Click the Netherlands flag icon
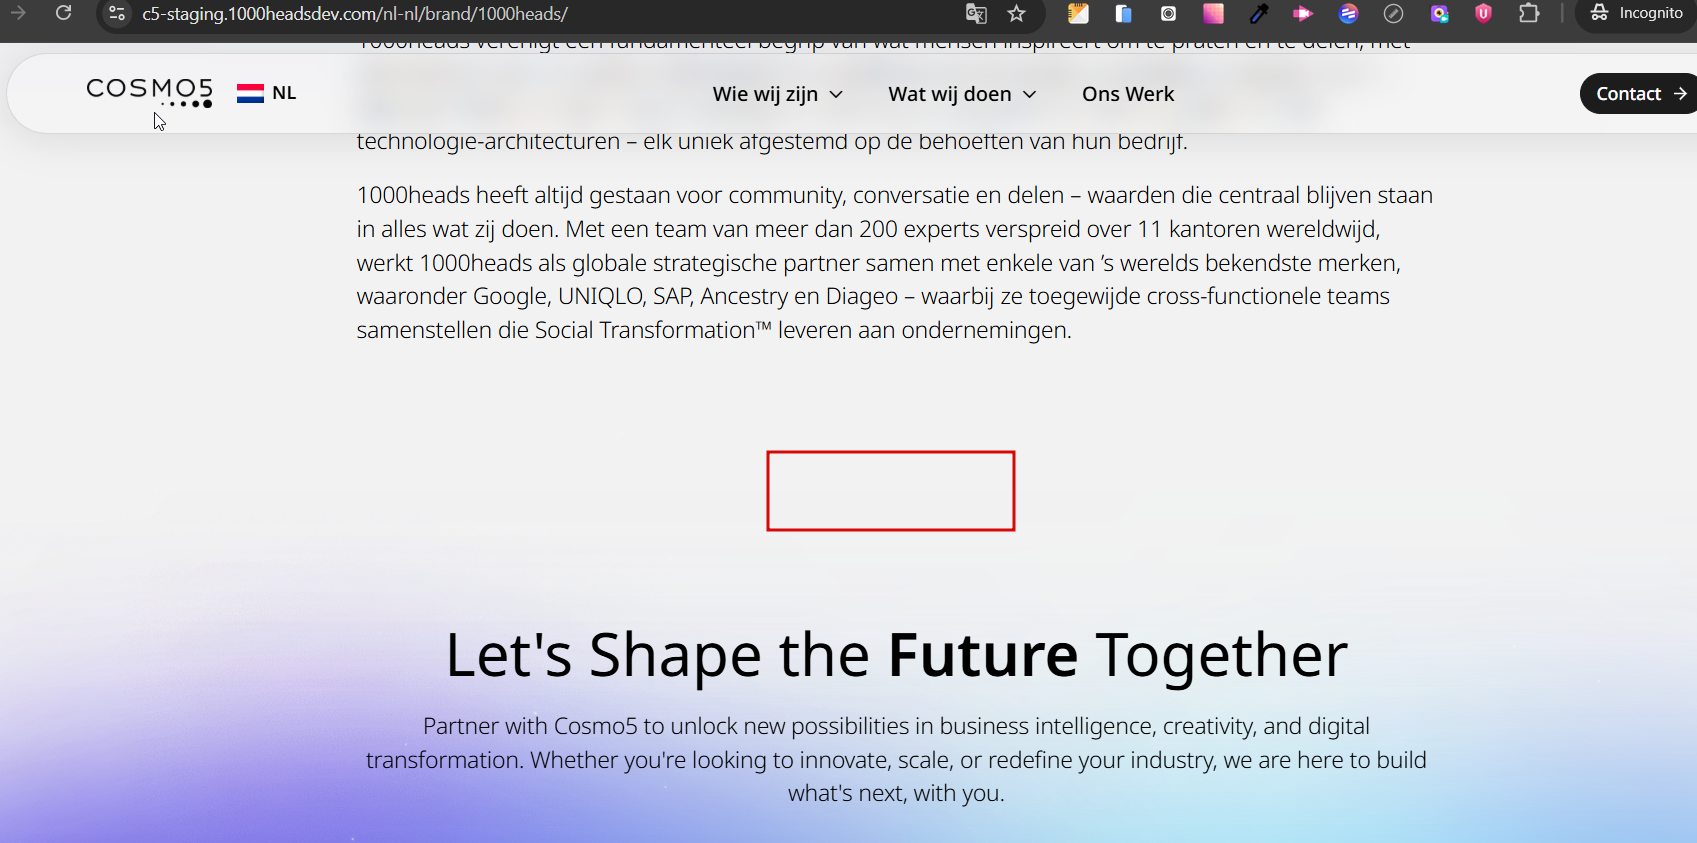Viewport: 1697px width, 843px height. point(250,93)
